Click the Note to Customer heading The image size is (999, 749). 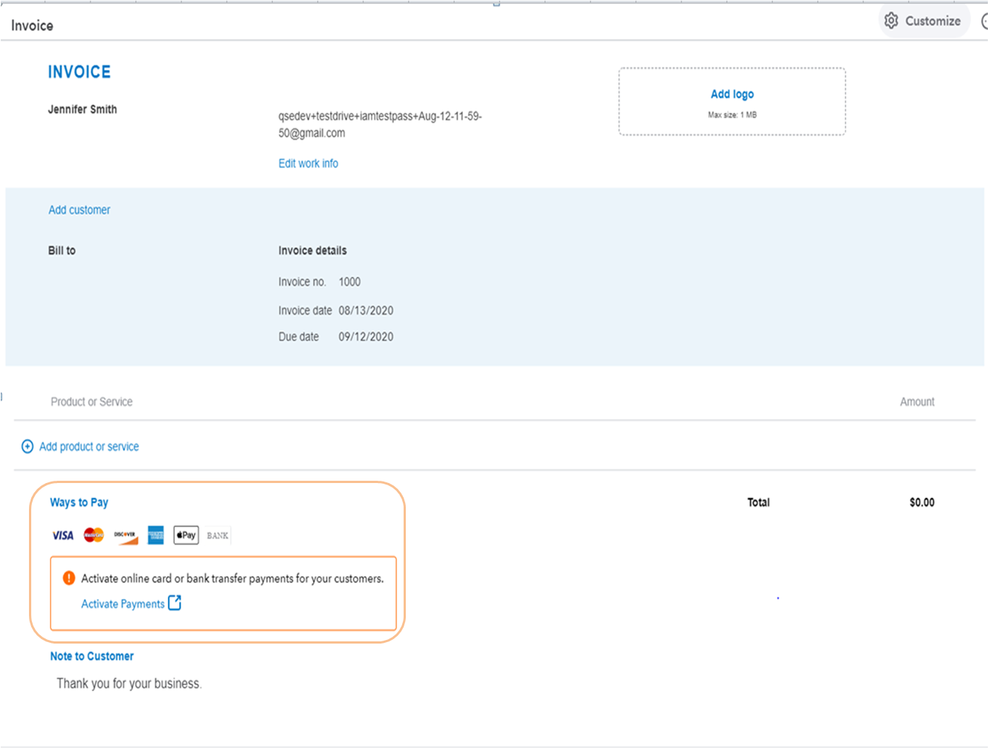92,656
